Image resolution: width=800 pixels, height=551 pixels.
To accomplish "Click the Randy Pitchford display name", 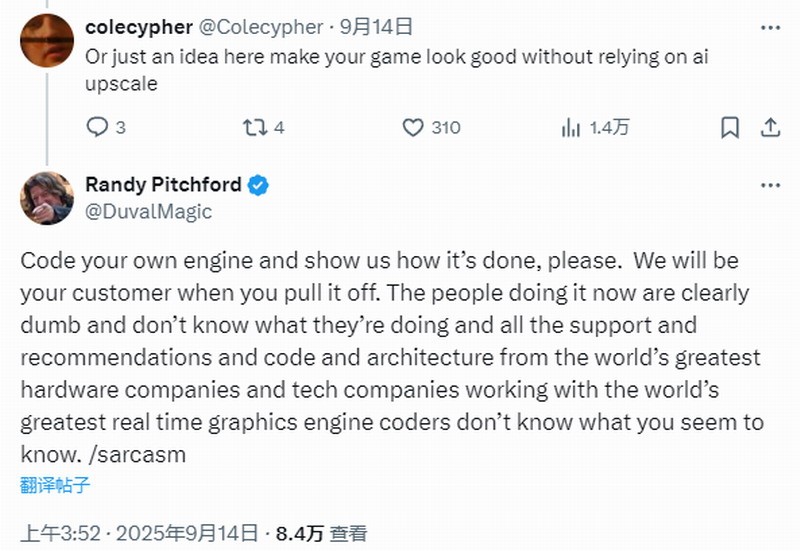I will [x=163, y=185].
